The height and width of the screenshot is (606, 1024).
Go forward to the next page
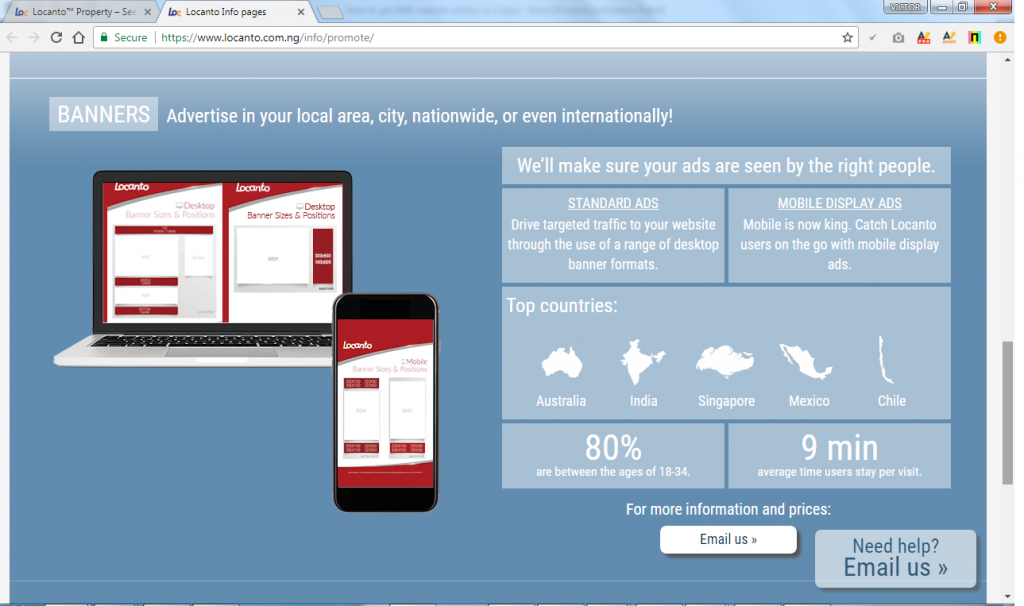click(34, 37)
